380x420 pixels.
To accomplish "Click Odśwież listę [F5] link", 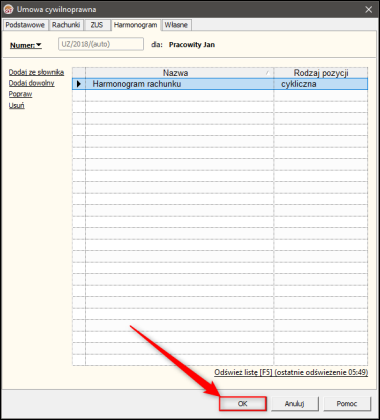I will [x=291, y=372].
